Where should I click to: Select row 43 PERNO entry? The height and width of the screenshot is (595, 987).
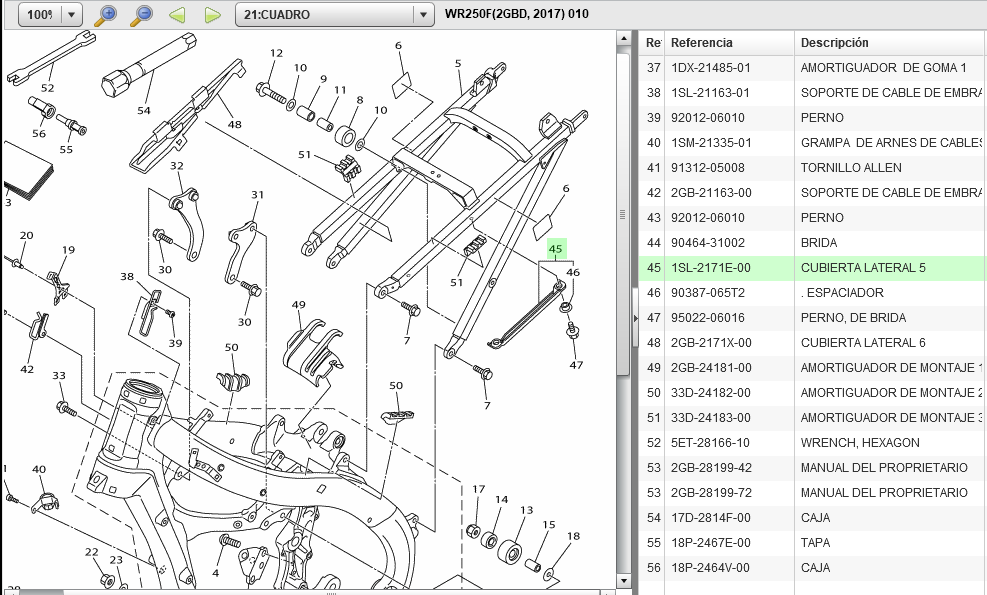coord(813,218)
